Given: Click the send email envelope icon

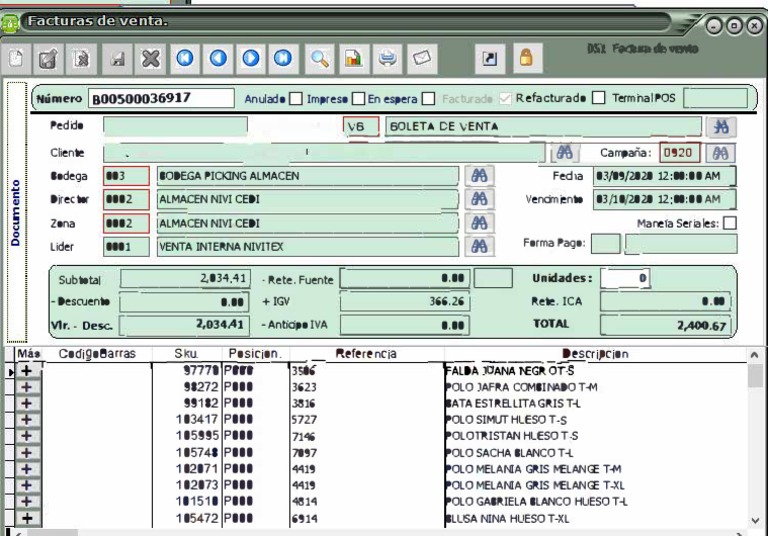Looking at the screenshot, I should click(x=422, y=58).
